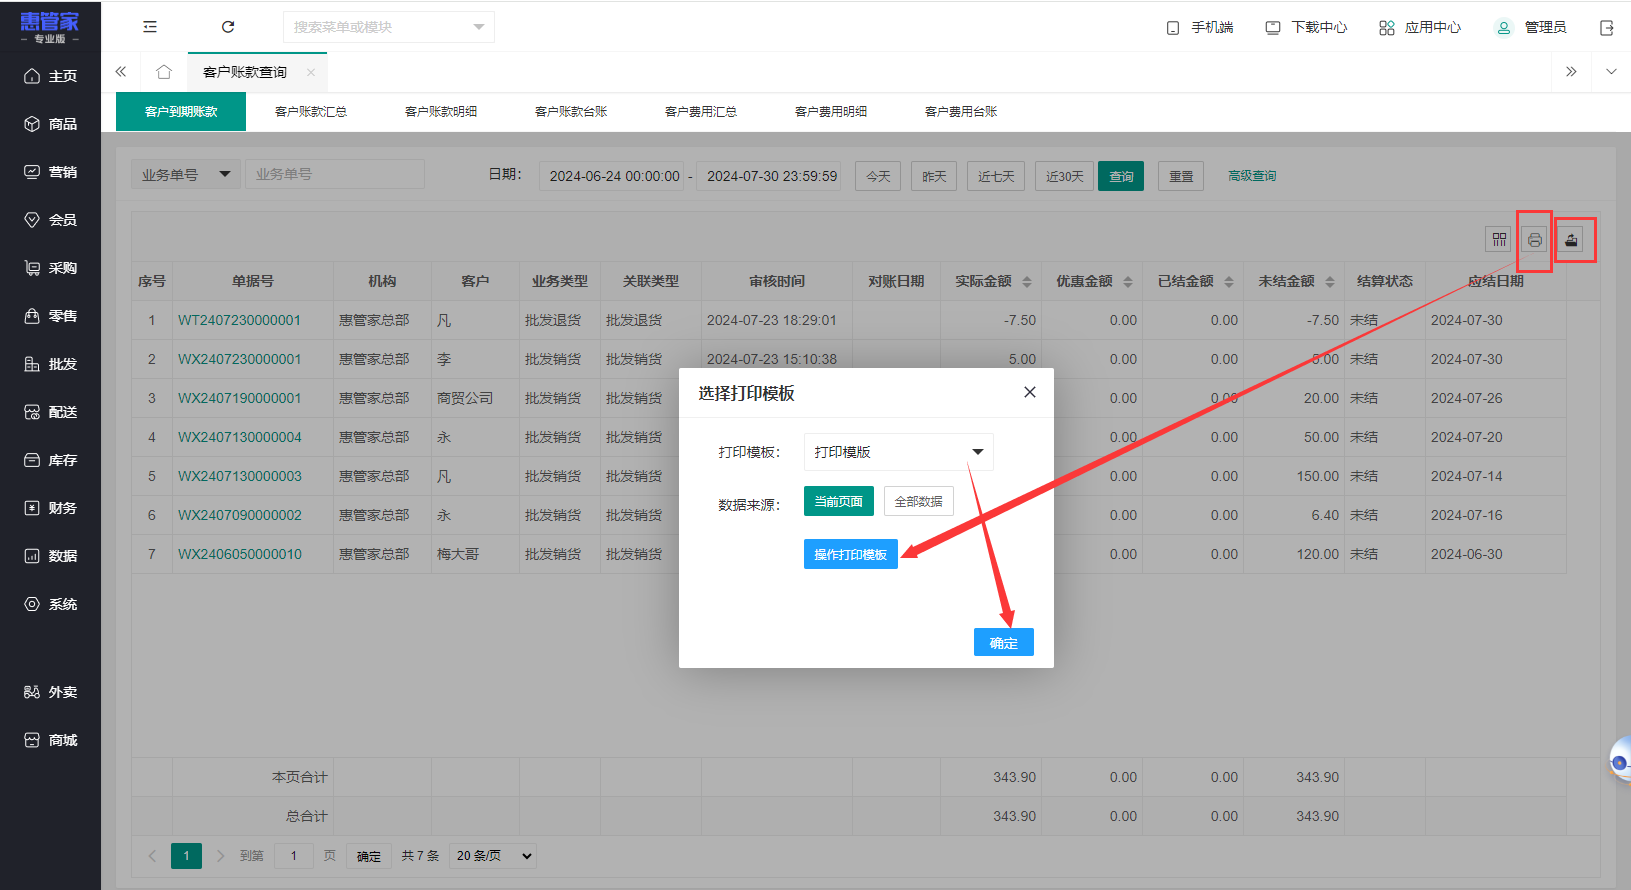The image size is (1631, 890).
Task: Click the refresh icon in top bar
Action: [x=228, y=27]
